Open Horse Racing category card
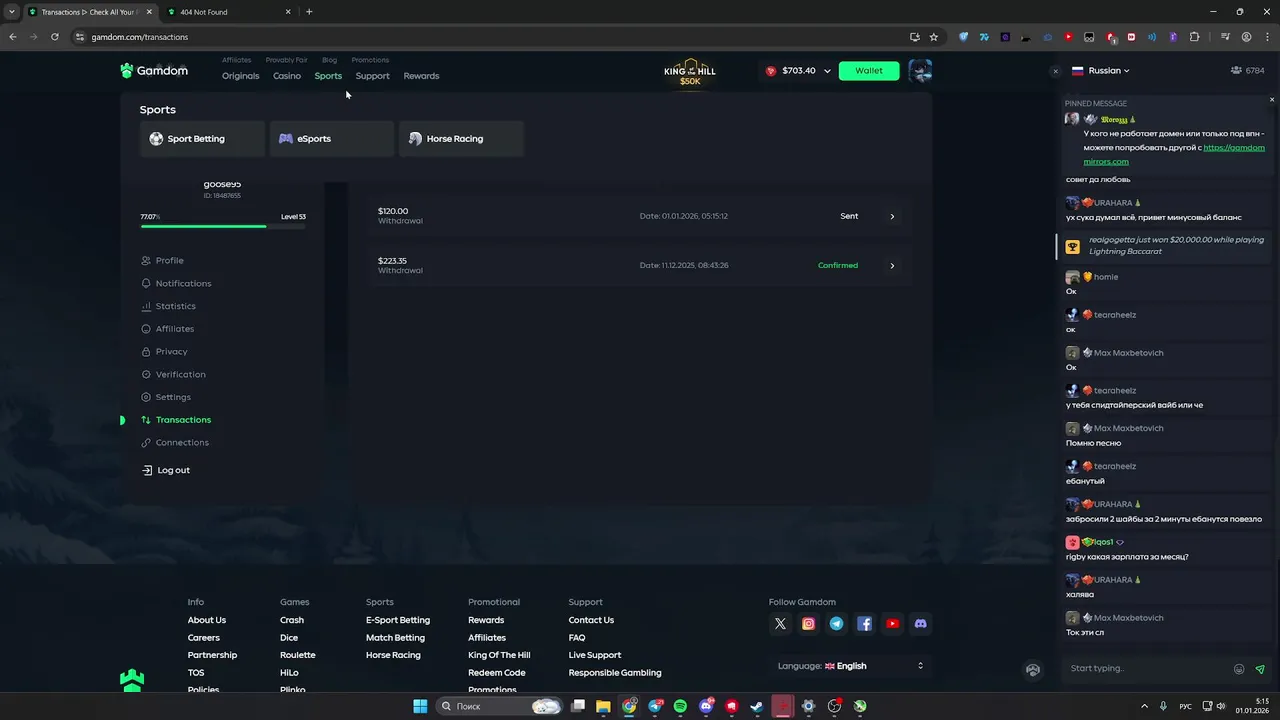The height and width of the screenshot is (720, 1280). (461, 139)
